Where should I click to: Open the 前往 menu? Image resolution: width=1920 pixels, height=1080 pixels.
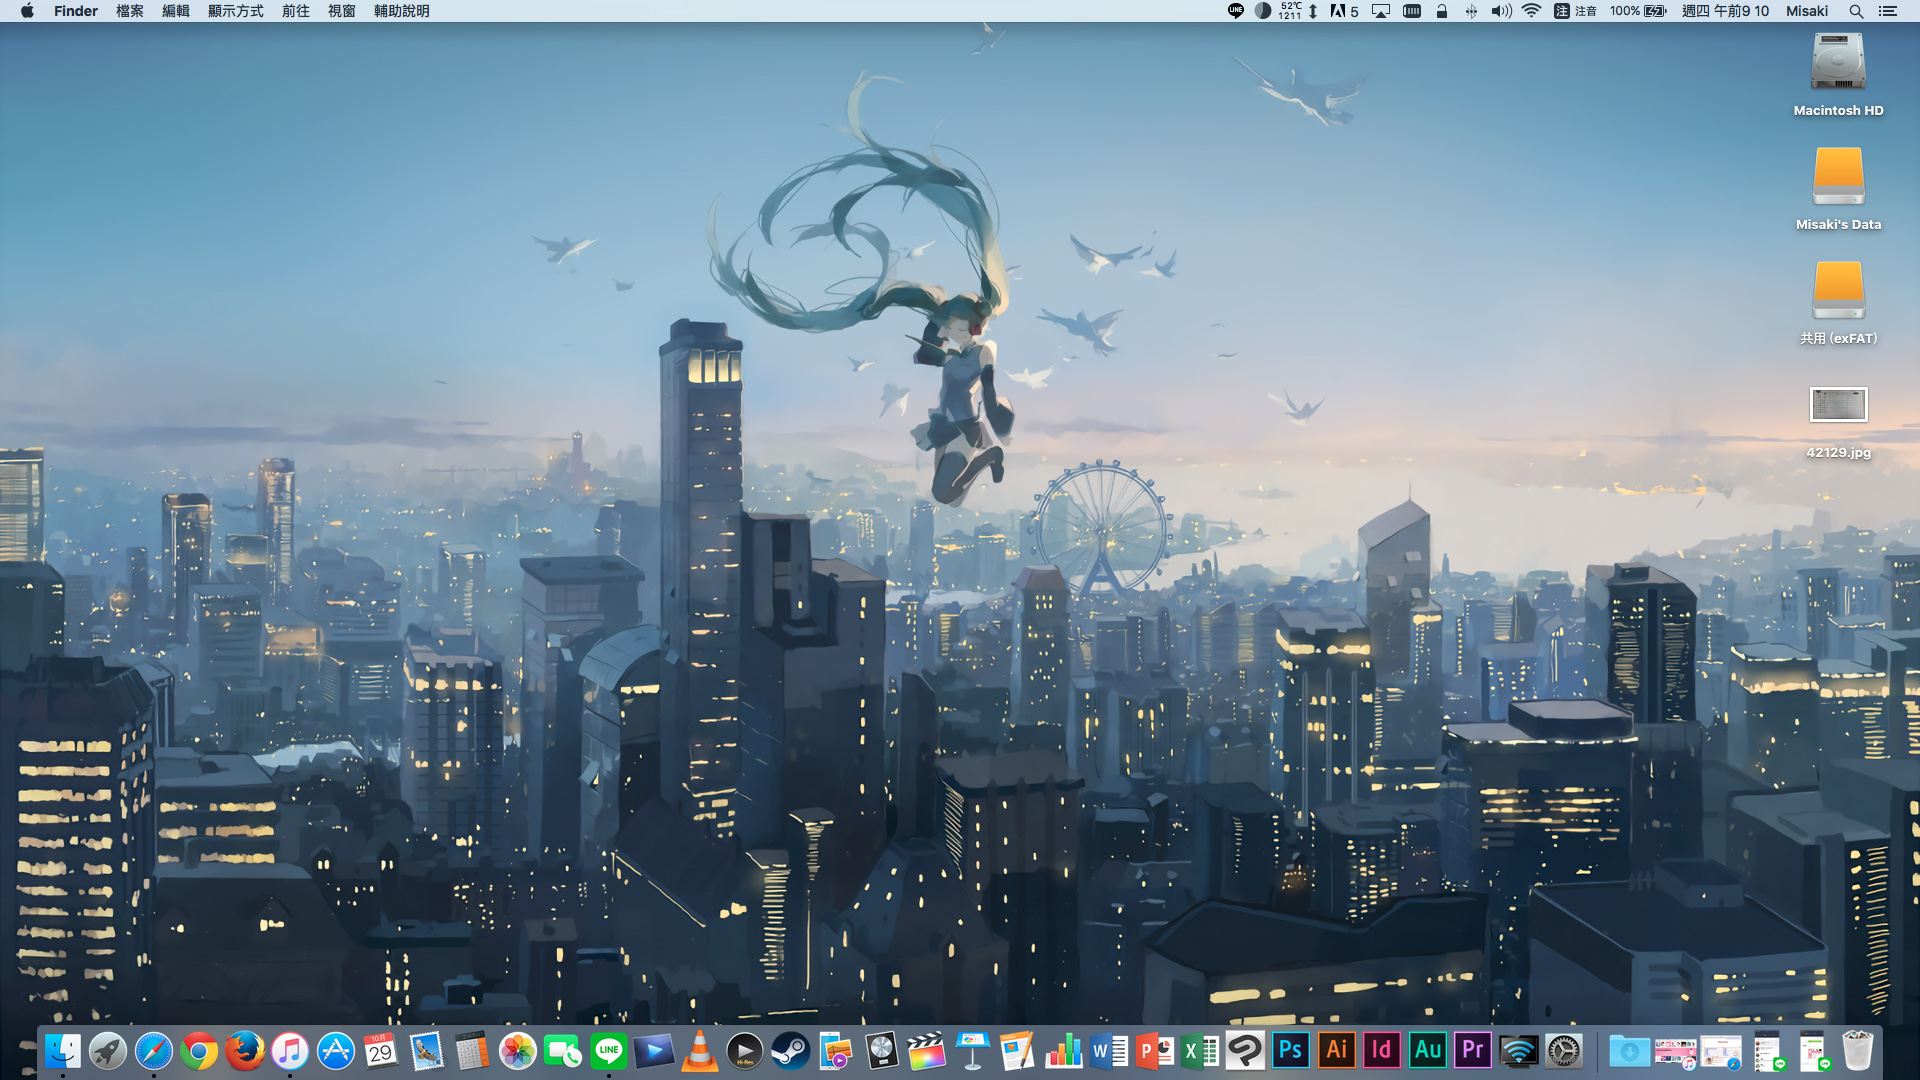click(295, 11)
